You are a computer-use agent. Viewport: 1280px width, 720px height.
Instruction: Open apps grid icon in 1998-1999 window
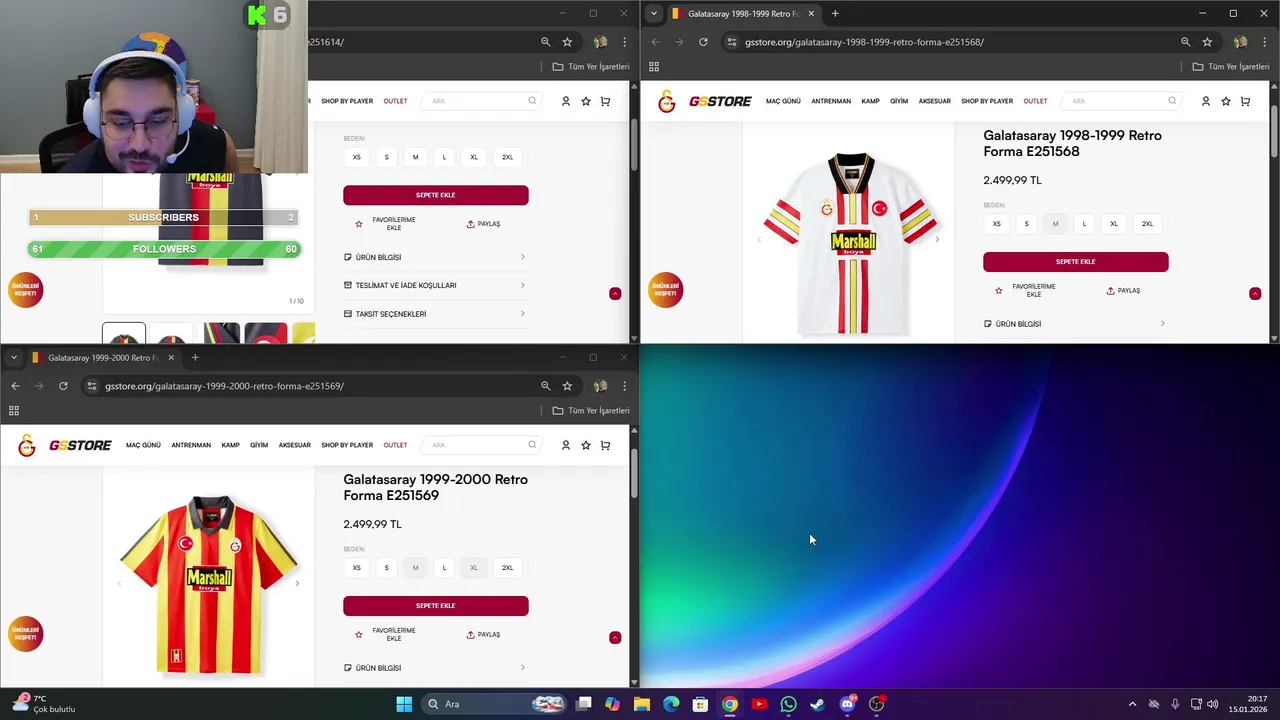(x=654, y=67)
